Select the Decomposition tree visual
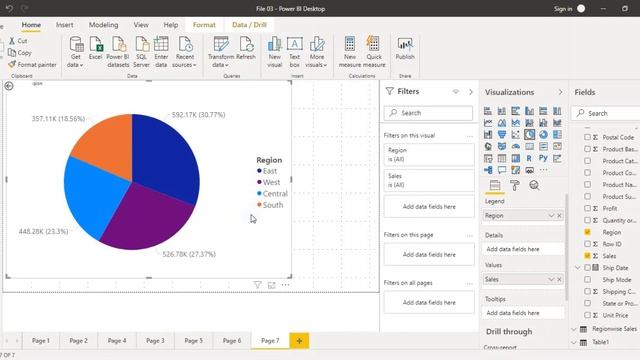This screenshot has width=640, height=360. click(488, 170)
